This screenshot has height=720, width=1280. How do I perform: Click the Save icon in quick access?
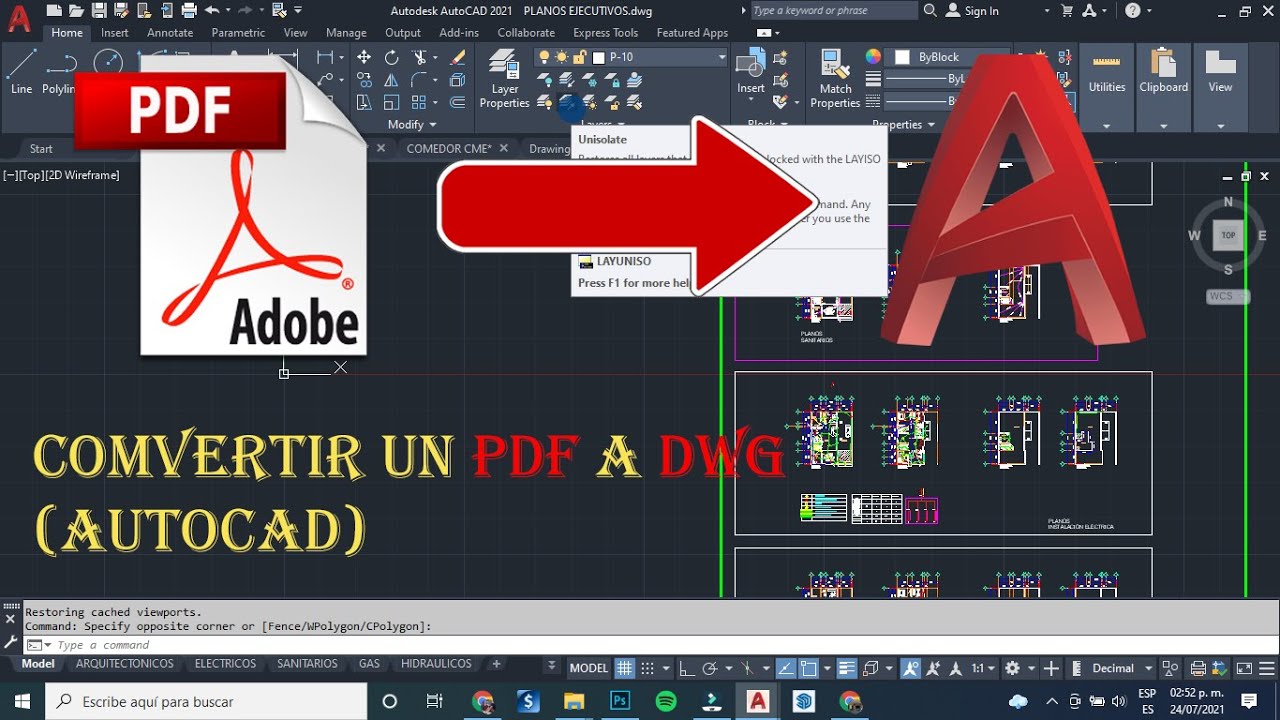point(98,10)
